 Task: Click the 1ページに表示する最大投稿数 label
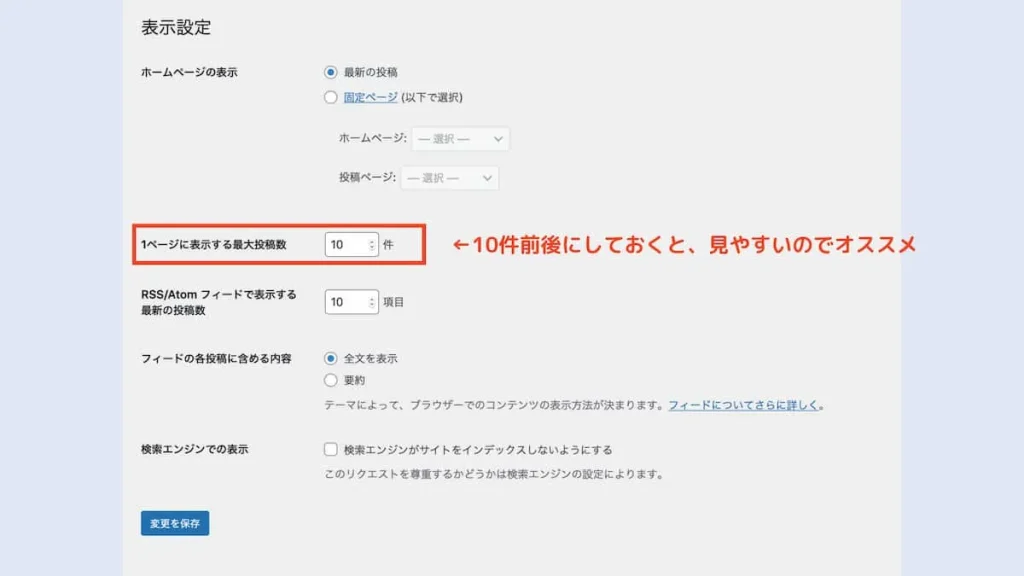214,244
